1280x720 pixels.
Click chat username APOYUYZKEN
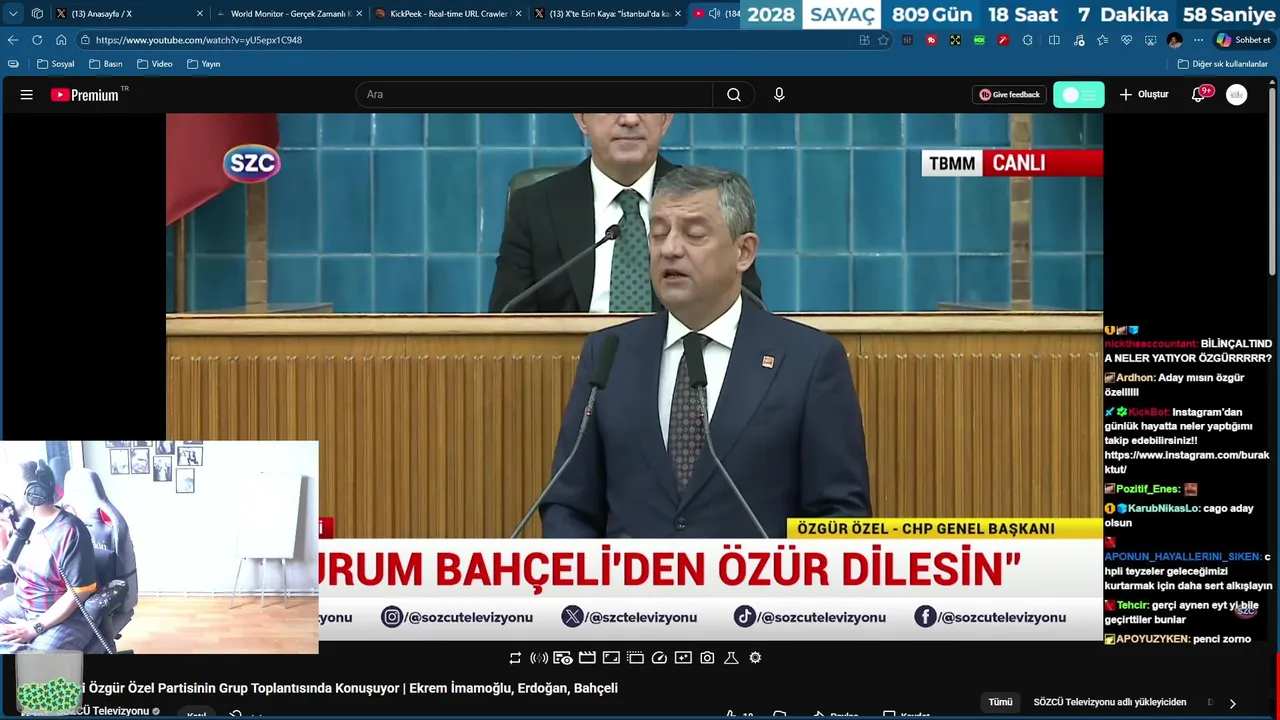[1152, 638]
